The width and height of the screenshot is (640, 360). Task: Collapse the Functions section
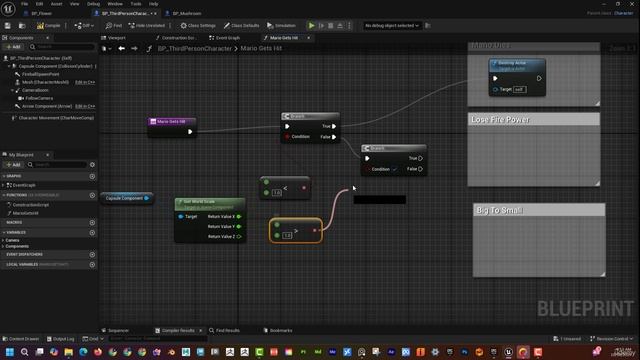4,196
